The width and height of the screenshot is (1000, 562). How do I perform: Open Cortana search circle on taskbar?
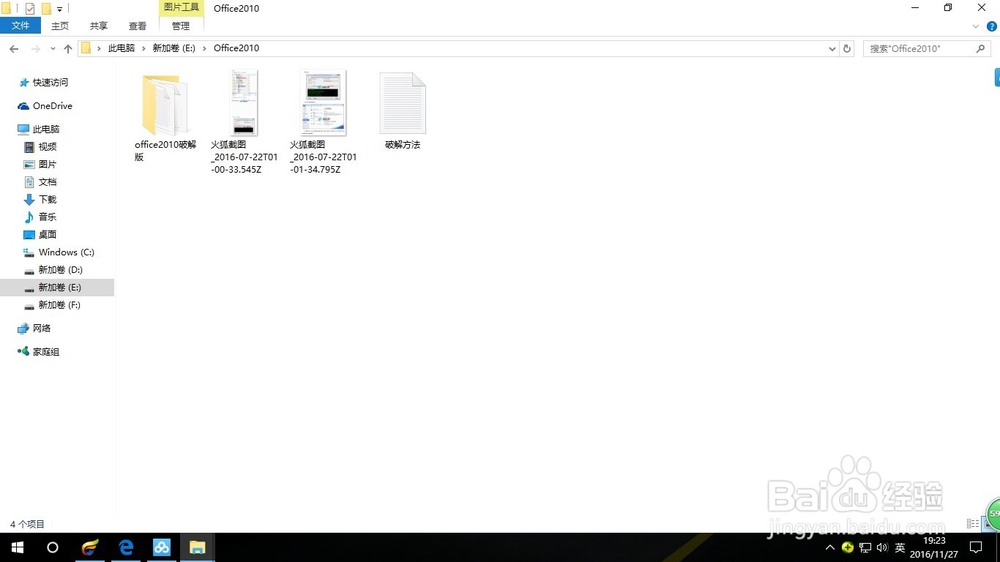point(53,547)
